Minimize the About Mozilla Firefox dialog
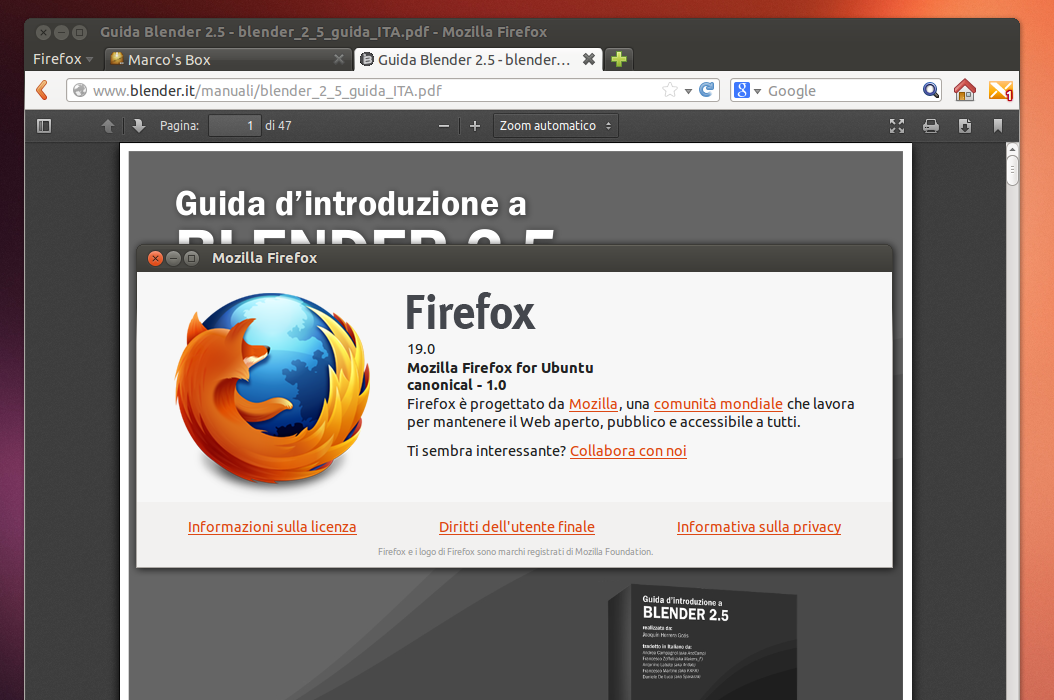 click(x=173, y=258)
